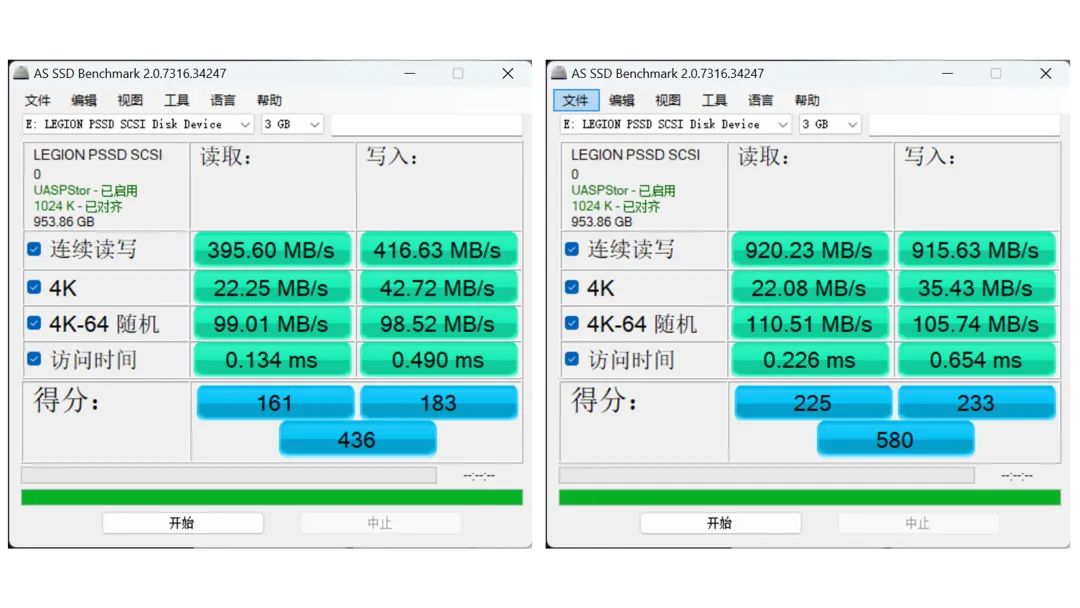The image size is (1080, 608).
Task: Toggle the 访问时间 checkbox on left window
Action: (x=33, y=359)
